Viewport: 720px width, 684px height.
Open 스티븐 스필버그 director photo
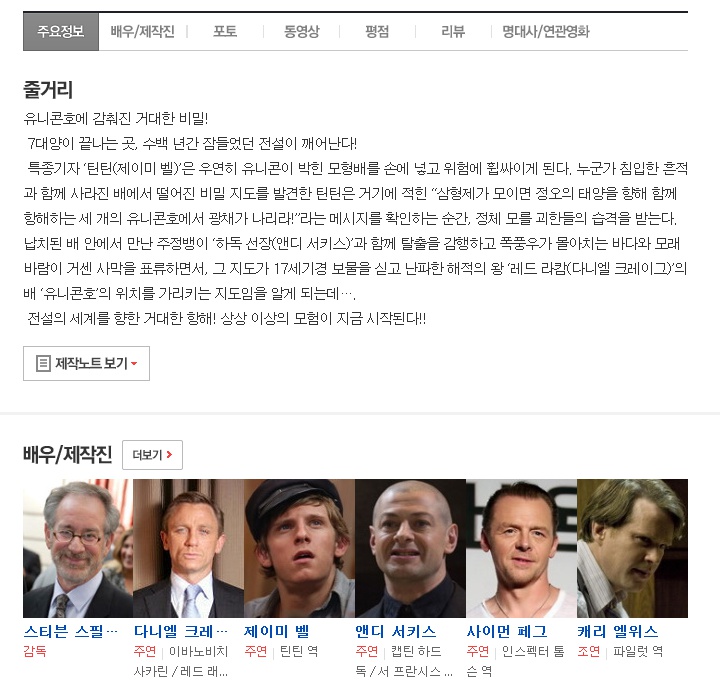tap(78, 549)
